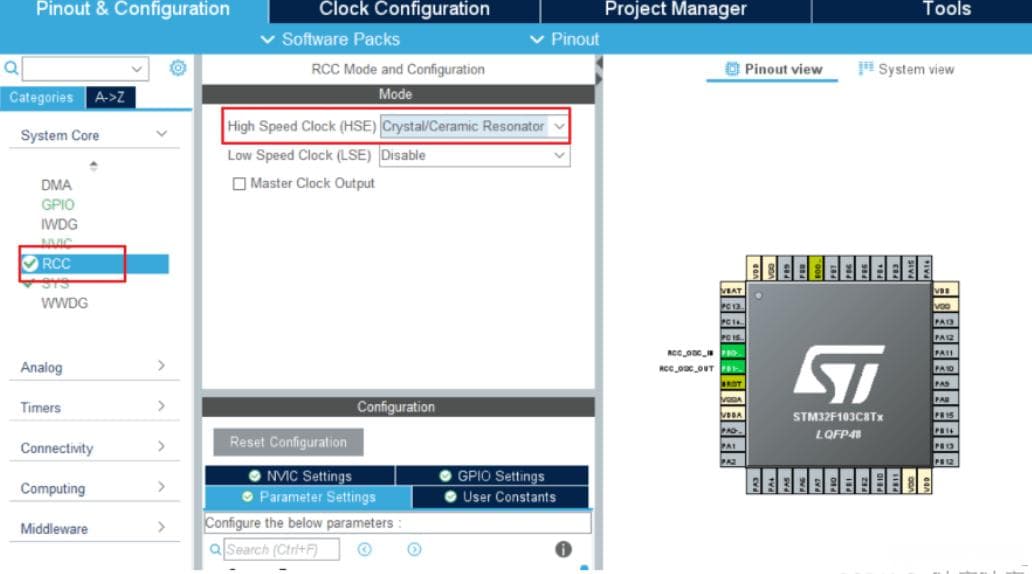Click the ST logo on the chip

click(838, 374)
